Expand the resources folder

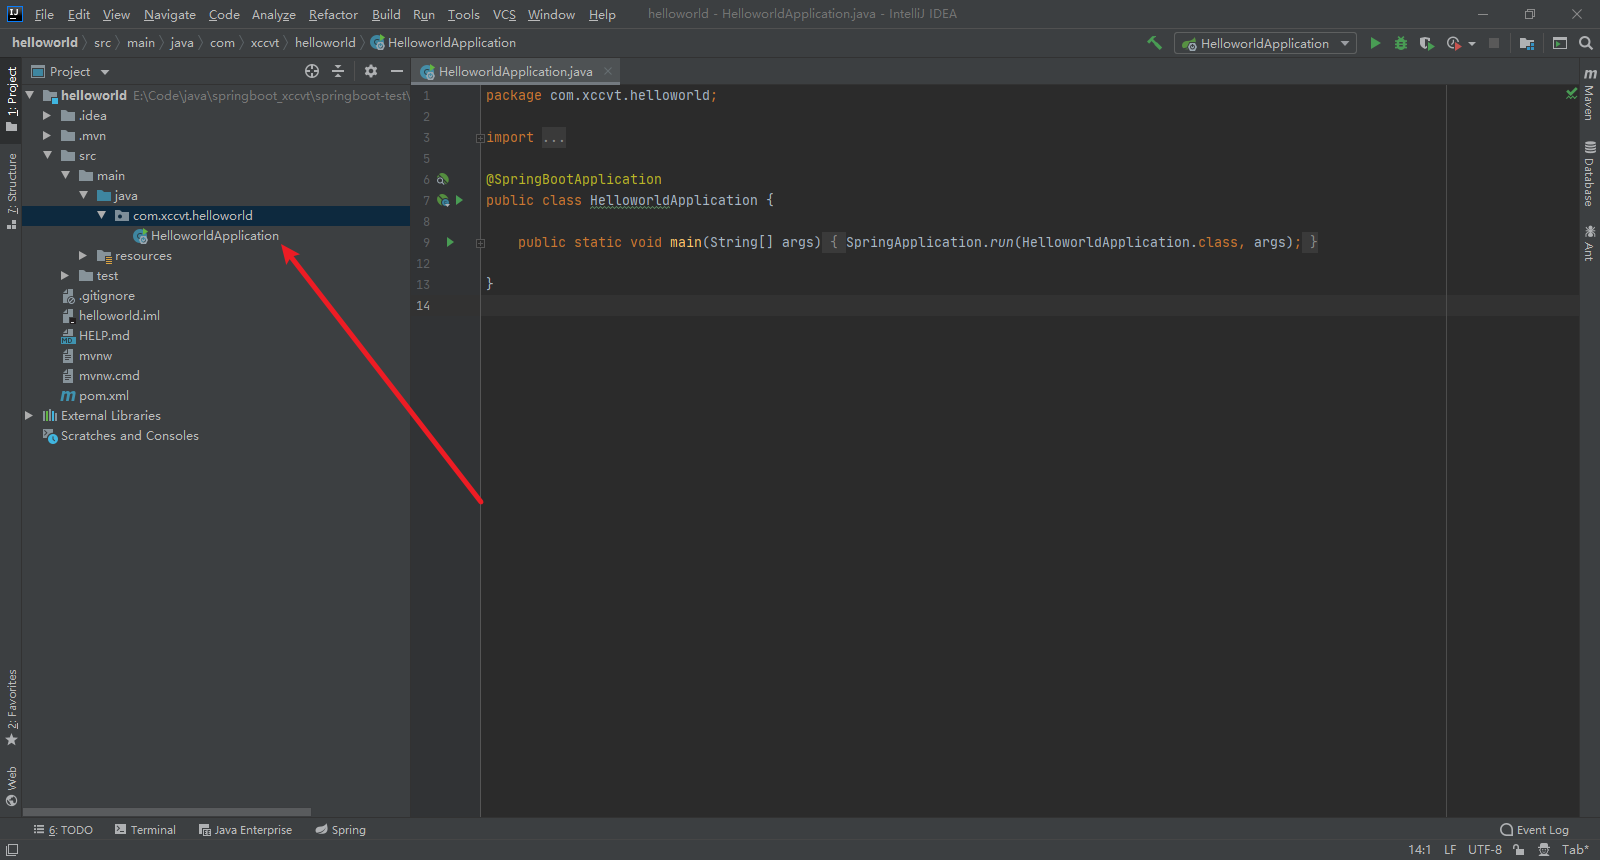[x=83, y=255]
